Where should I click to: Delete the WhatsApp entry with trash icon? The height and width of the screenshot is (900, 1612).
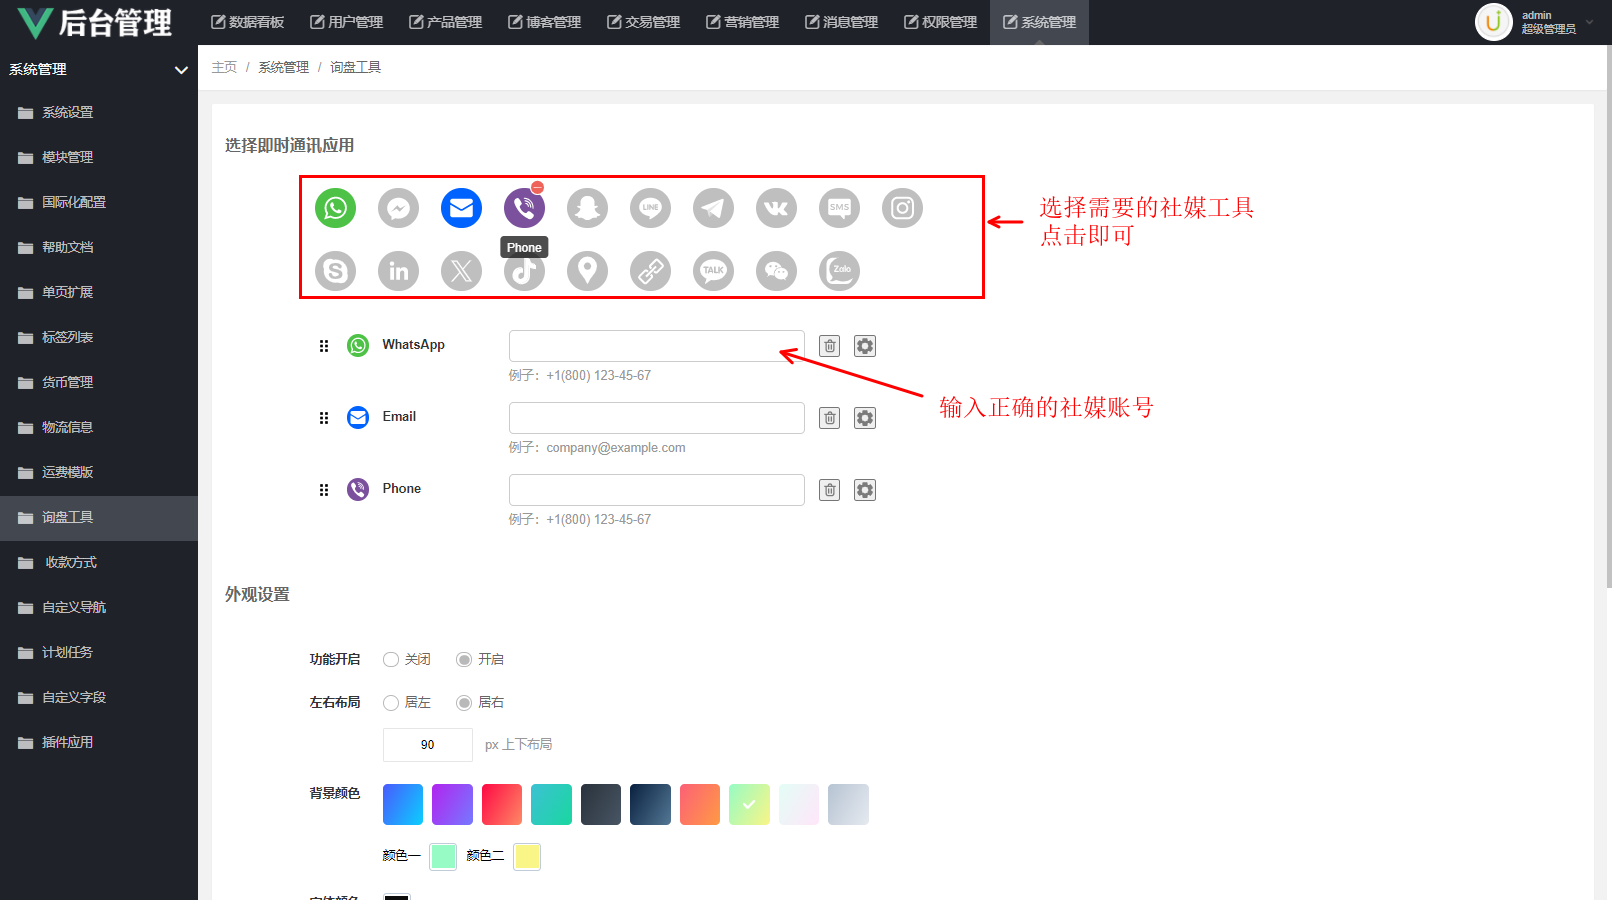[829, 346]
